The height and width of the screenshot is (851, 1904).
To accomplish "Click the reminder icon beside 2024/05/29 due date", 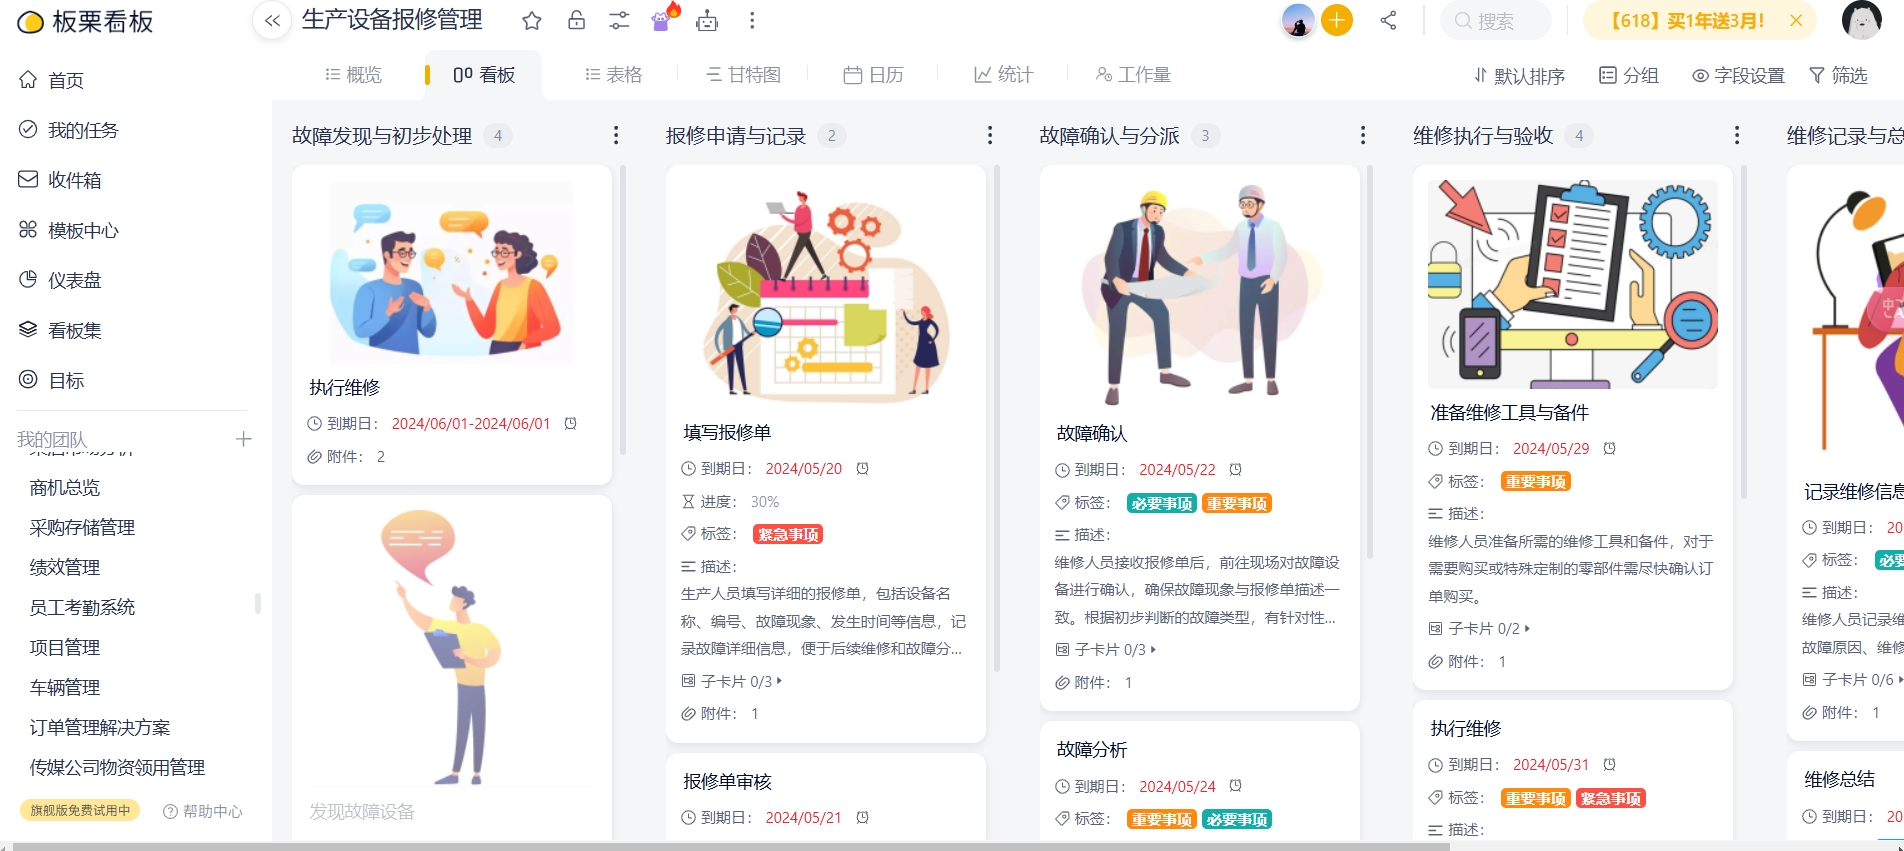I will tap(1609, 448).
